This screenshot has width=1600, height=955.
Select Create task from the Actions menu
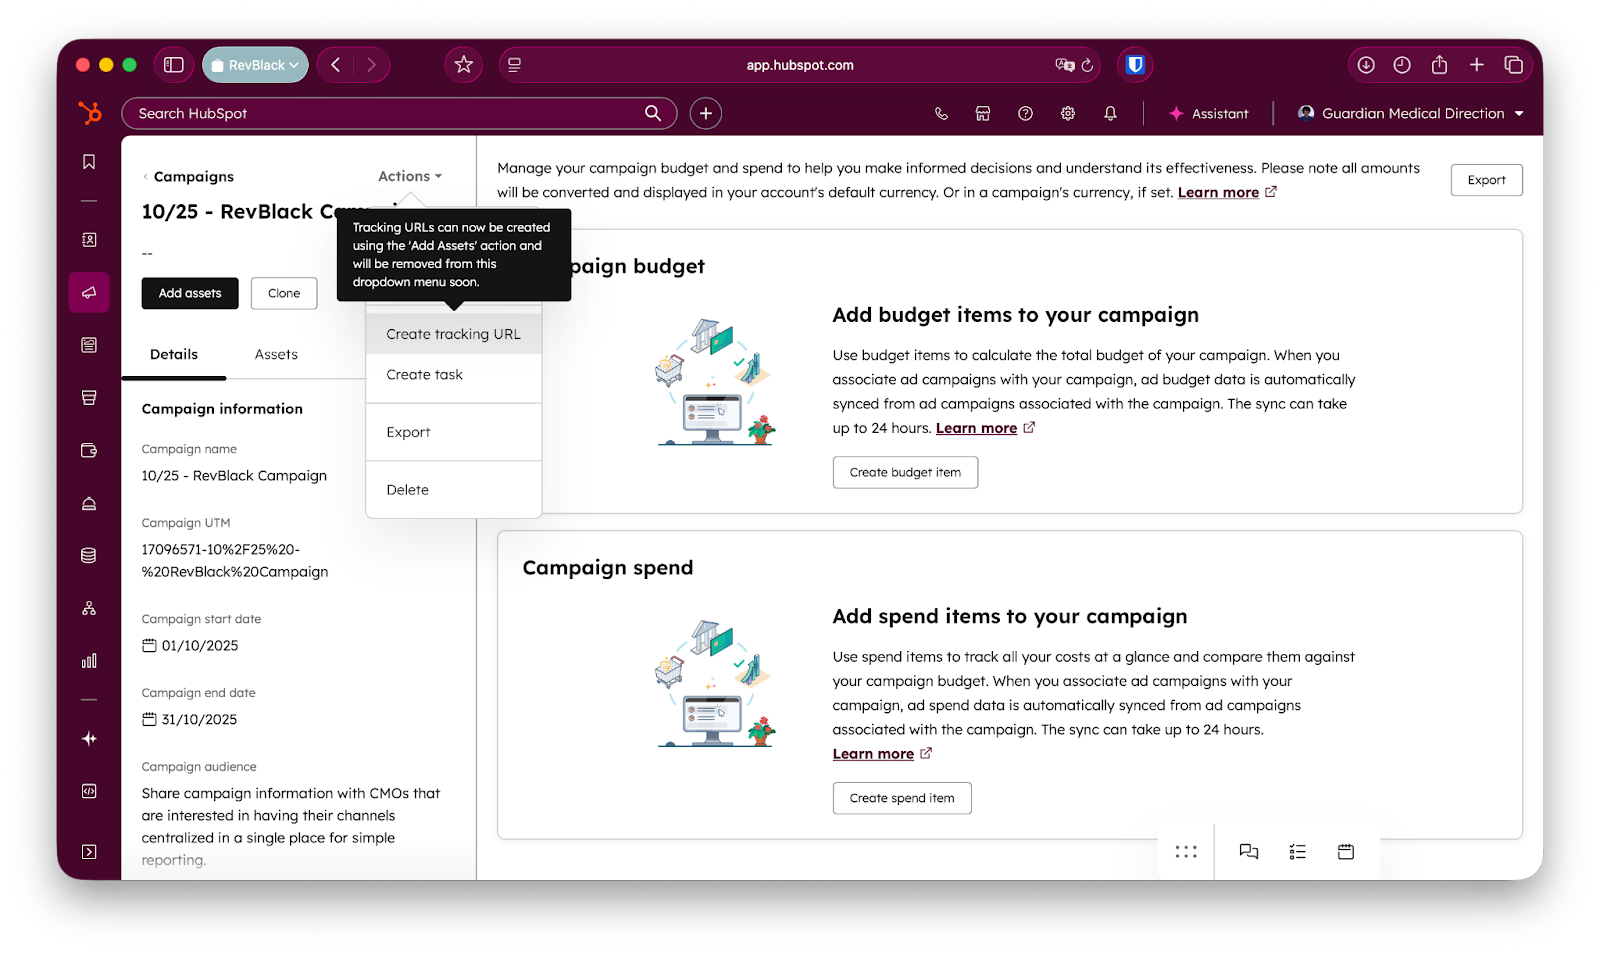pos(454,374)
